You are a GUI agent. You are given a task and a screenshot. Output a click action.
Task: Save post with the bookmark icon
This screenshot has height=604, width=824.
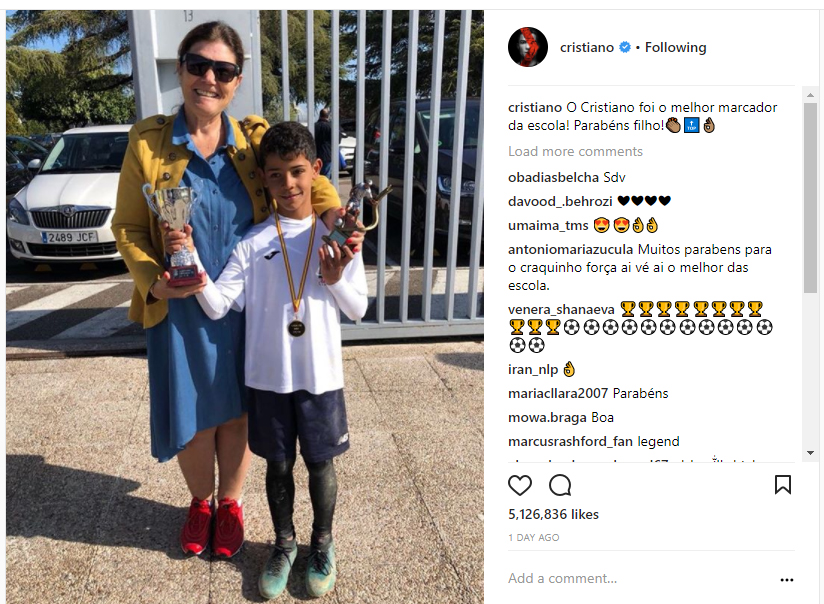tap(782, 485)
